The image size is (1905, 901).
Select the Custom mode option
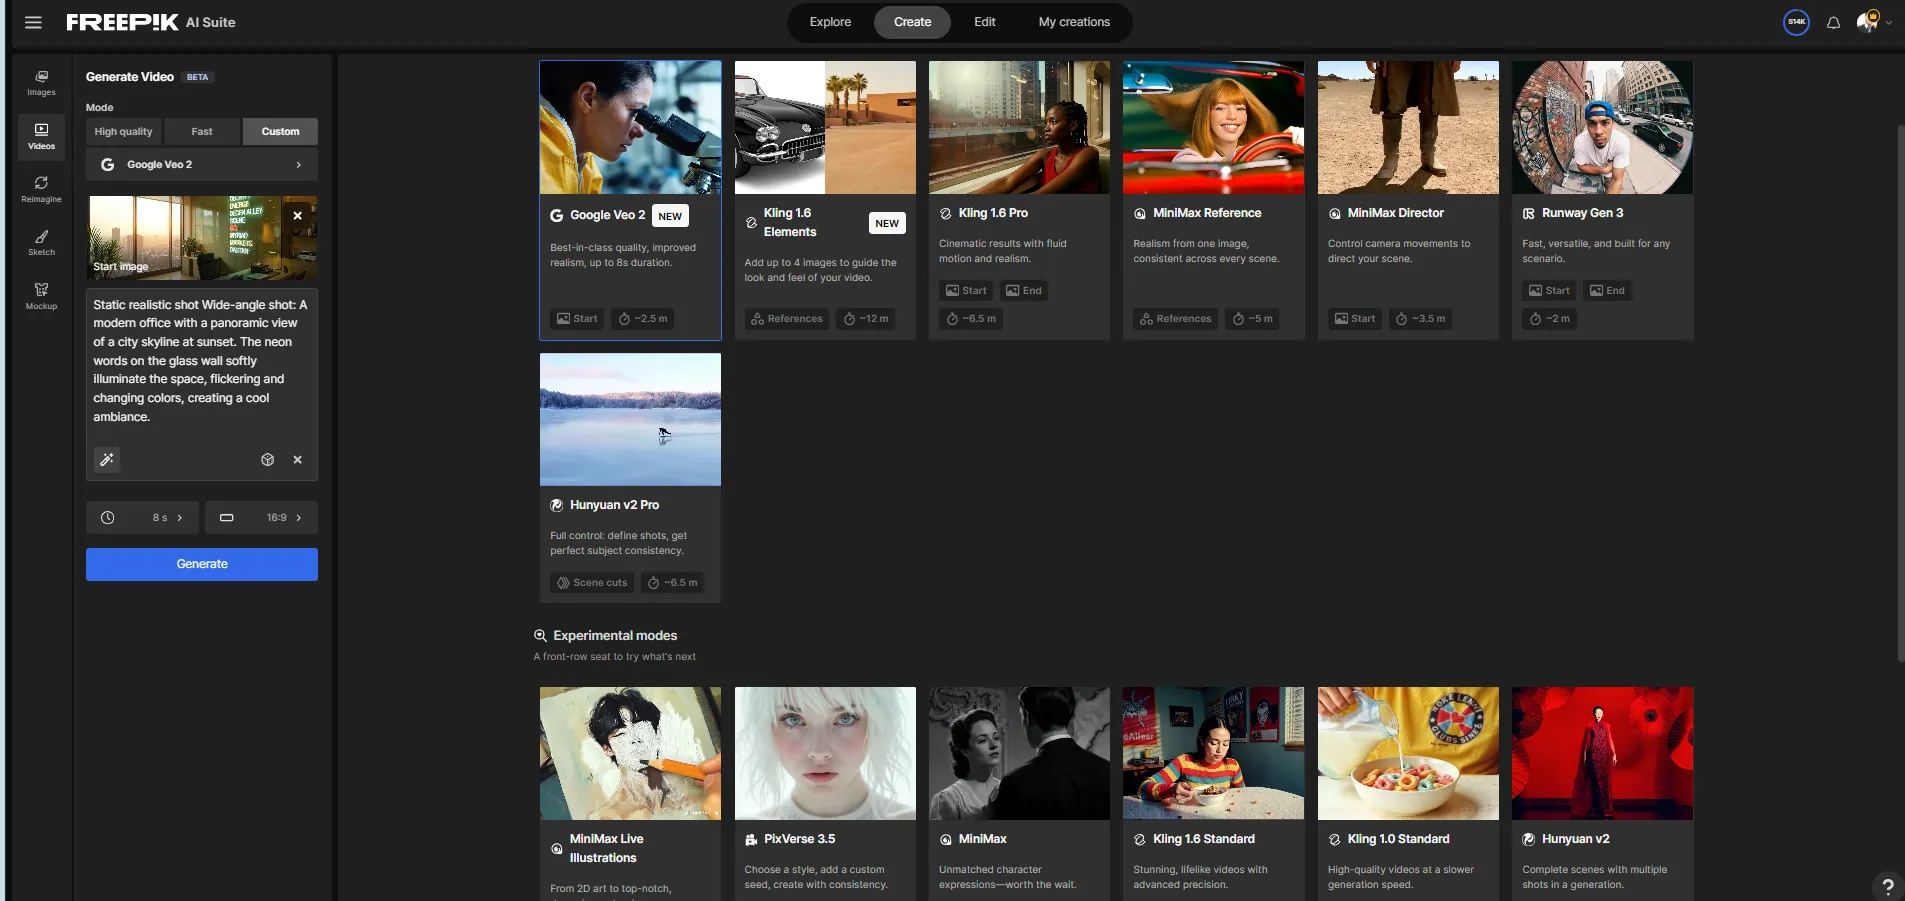(x=280, y=132)
